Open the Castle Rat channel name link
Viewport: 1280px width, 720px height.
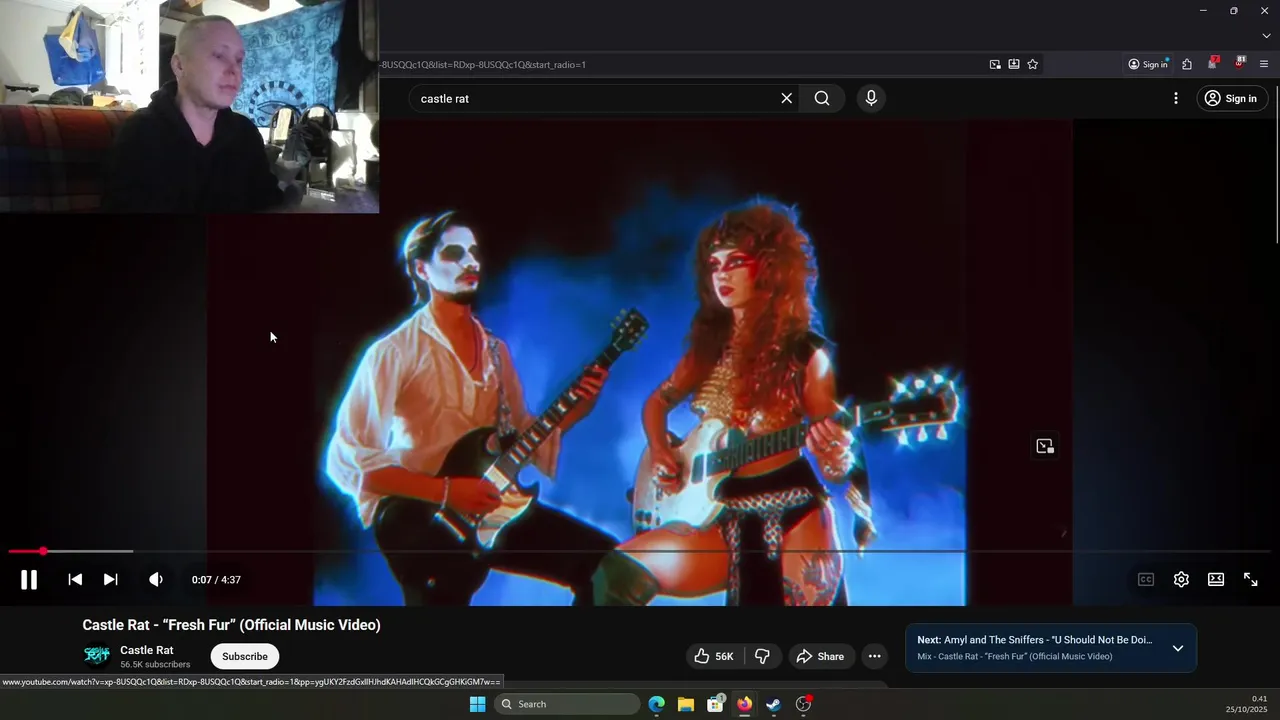coord(147,650)
